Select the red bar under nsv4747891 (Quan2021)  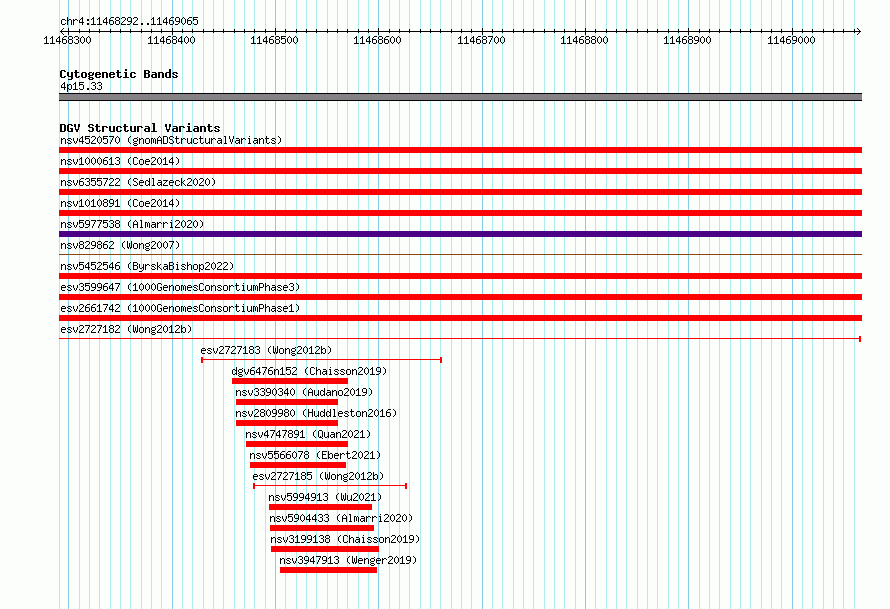click(297, 444)
